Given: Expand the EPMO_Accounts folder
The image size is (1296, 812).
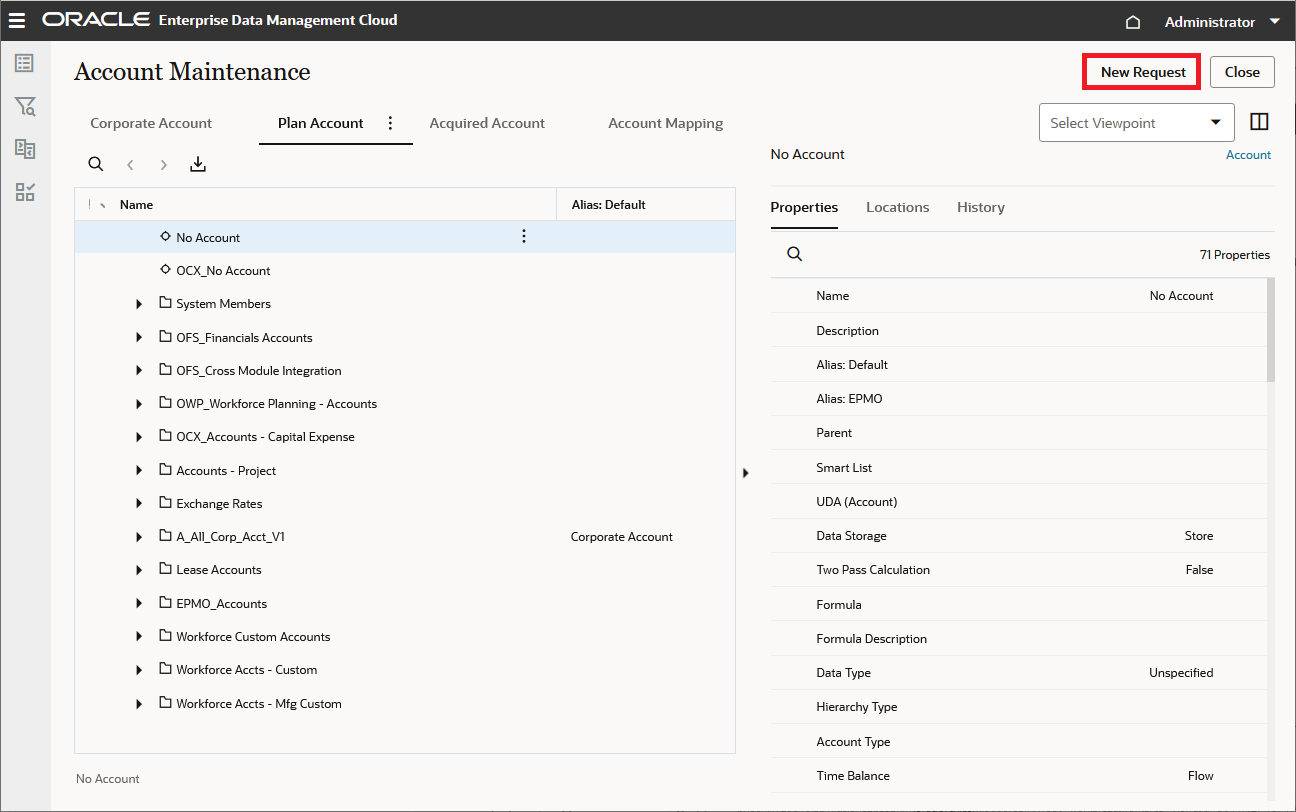Looking at the screenshot, I should pos(139,604).
